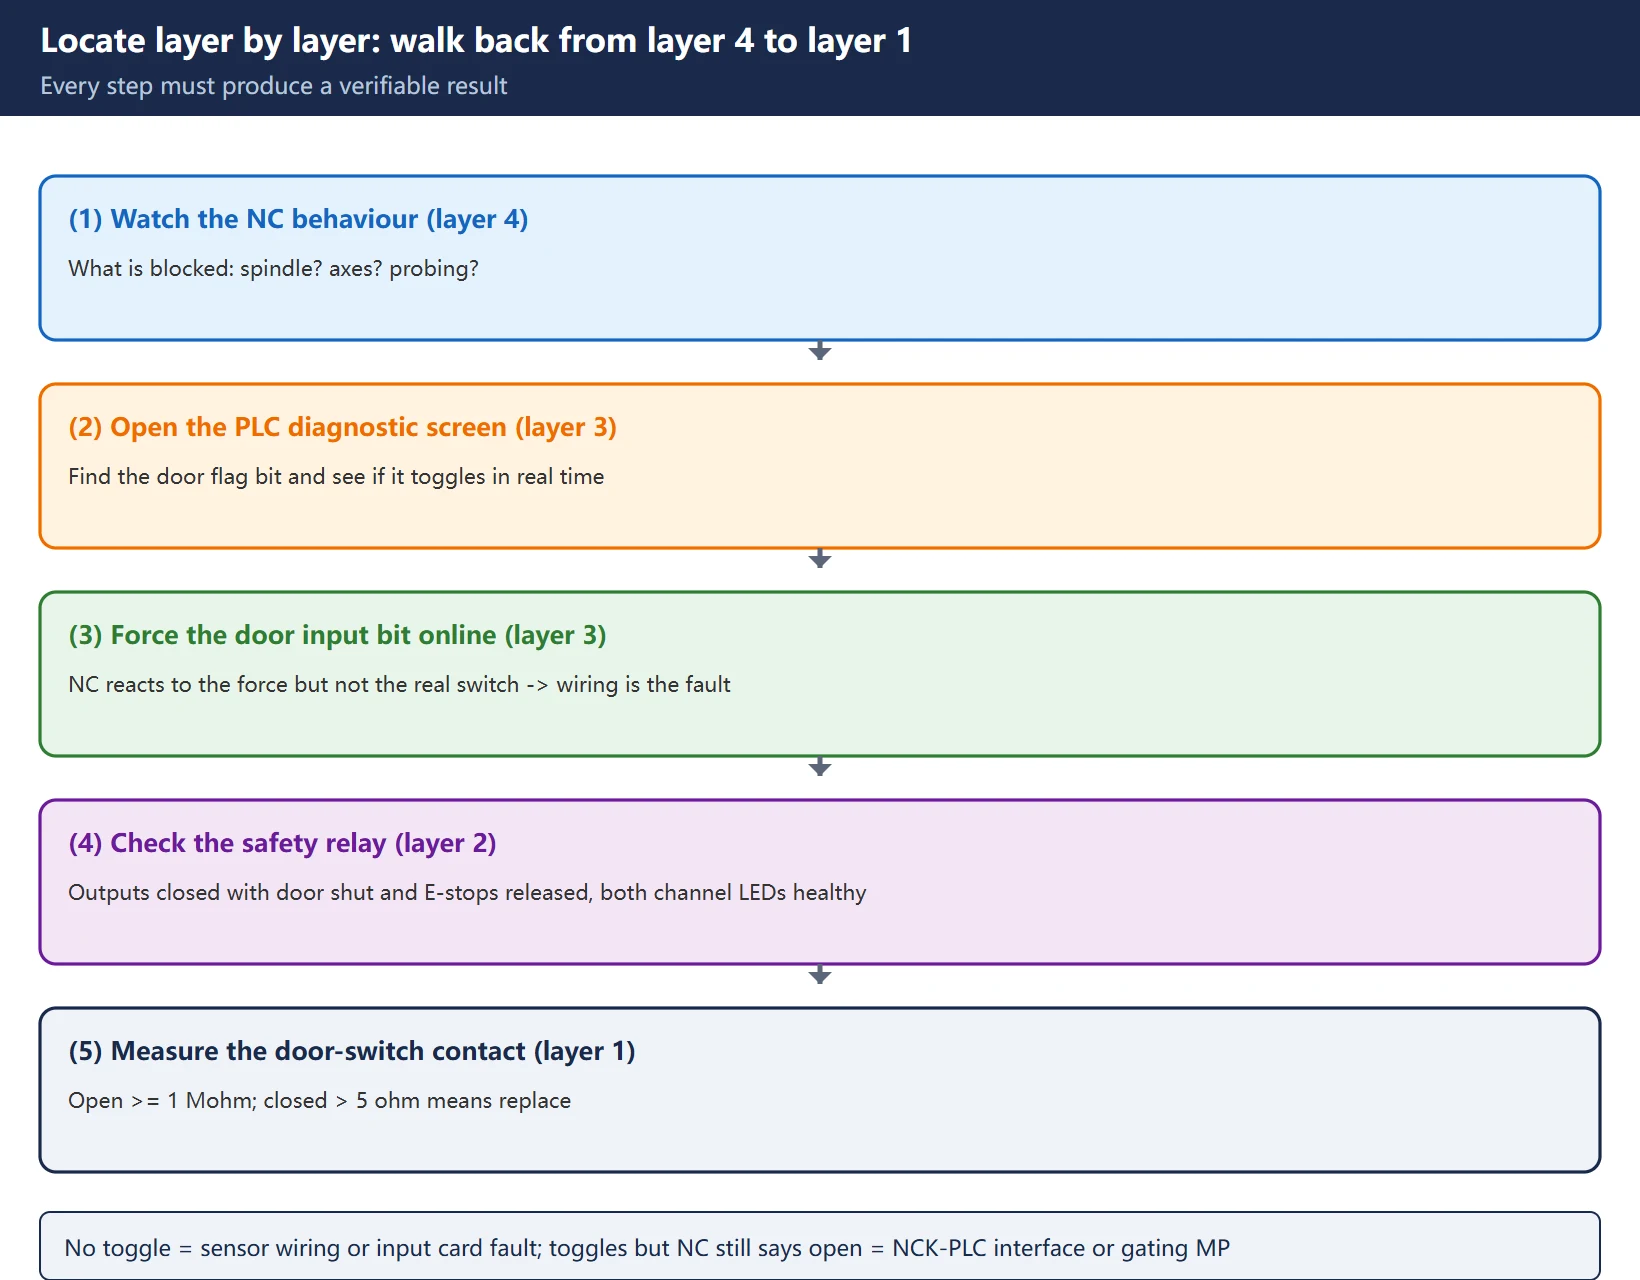Click heading '(1) Watch the NC behaviour (layer 4)'
This screenshot has width=1640, height=1280.
tap(298, 219)
